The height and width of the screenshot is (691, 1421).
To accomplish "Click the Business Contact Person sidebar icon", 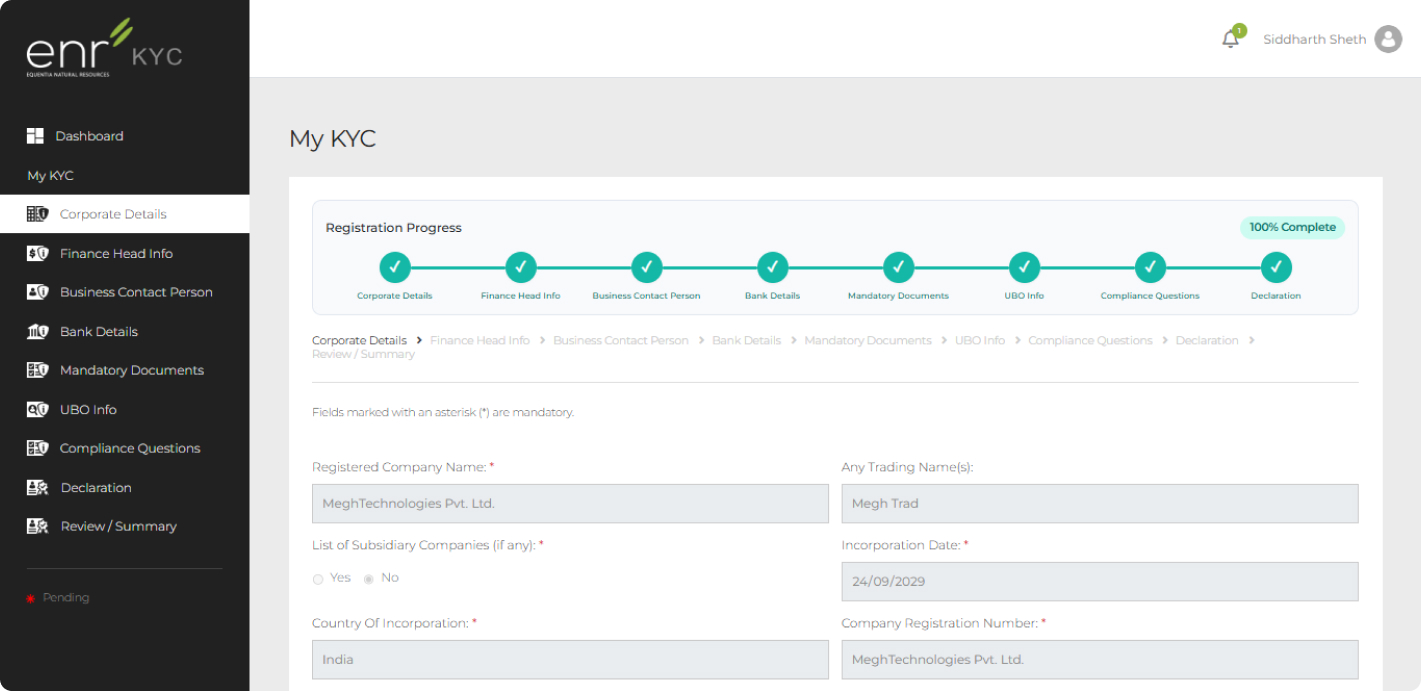I will [x=37, y=292].
